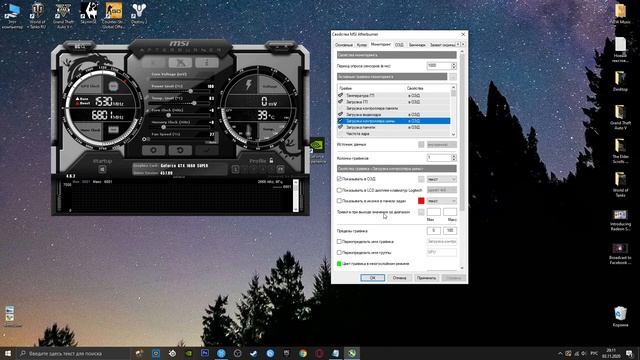Toggle checkmark for 'Загрузка ГП' graph

pyautogui.click(x=340, y=102)
